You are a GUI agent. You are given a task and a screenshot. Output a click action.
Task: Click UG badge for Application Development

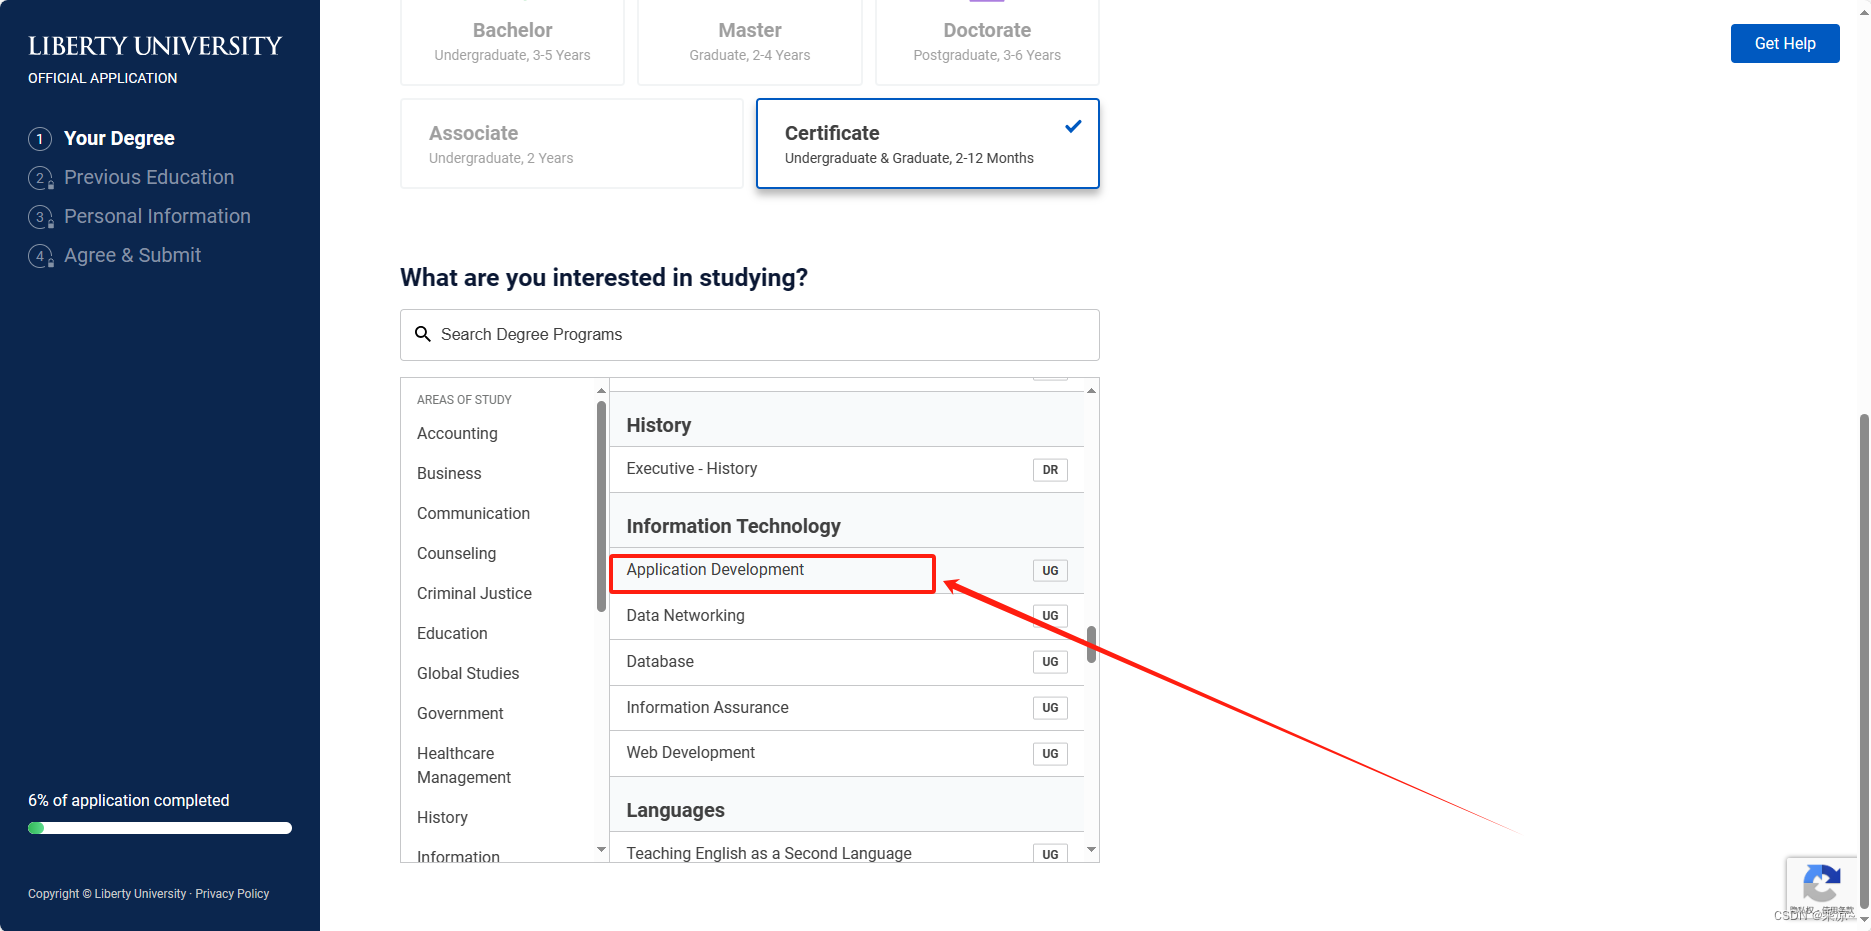[x=1050, y=571]
